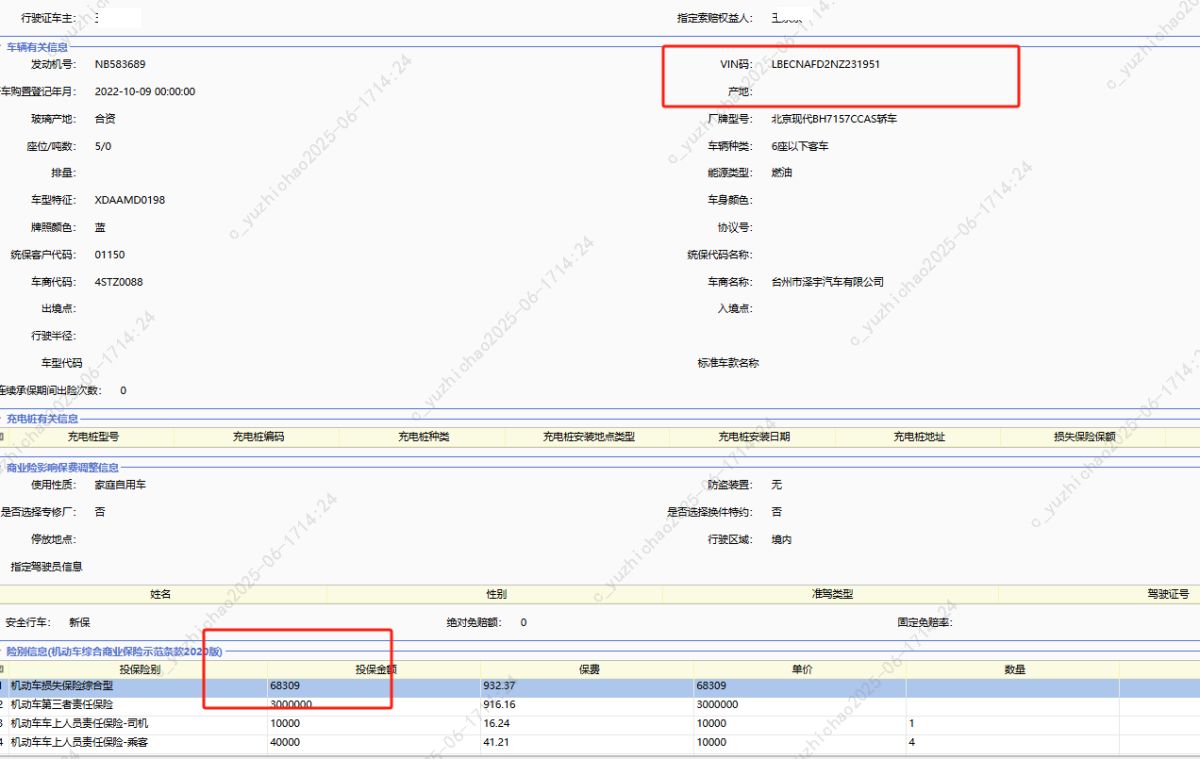Click the 准驾类型 column header
Screen dimensions: 1200x759
(832, 594)
